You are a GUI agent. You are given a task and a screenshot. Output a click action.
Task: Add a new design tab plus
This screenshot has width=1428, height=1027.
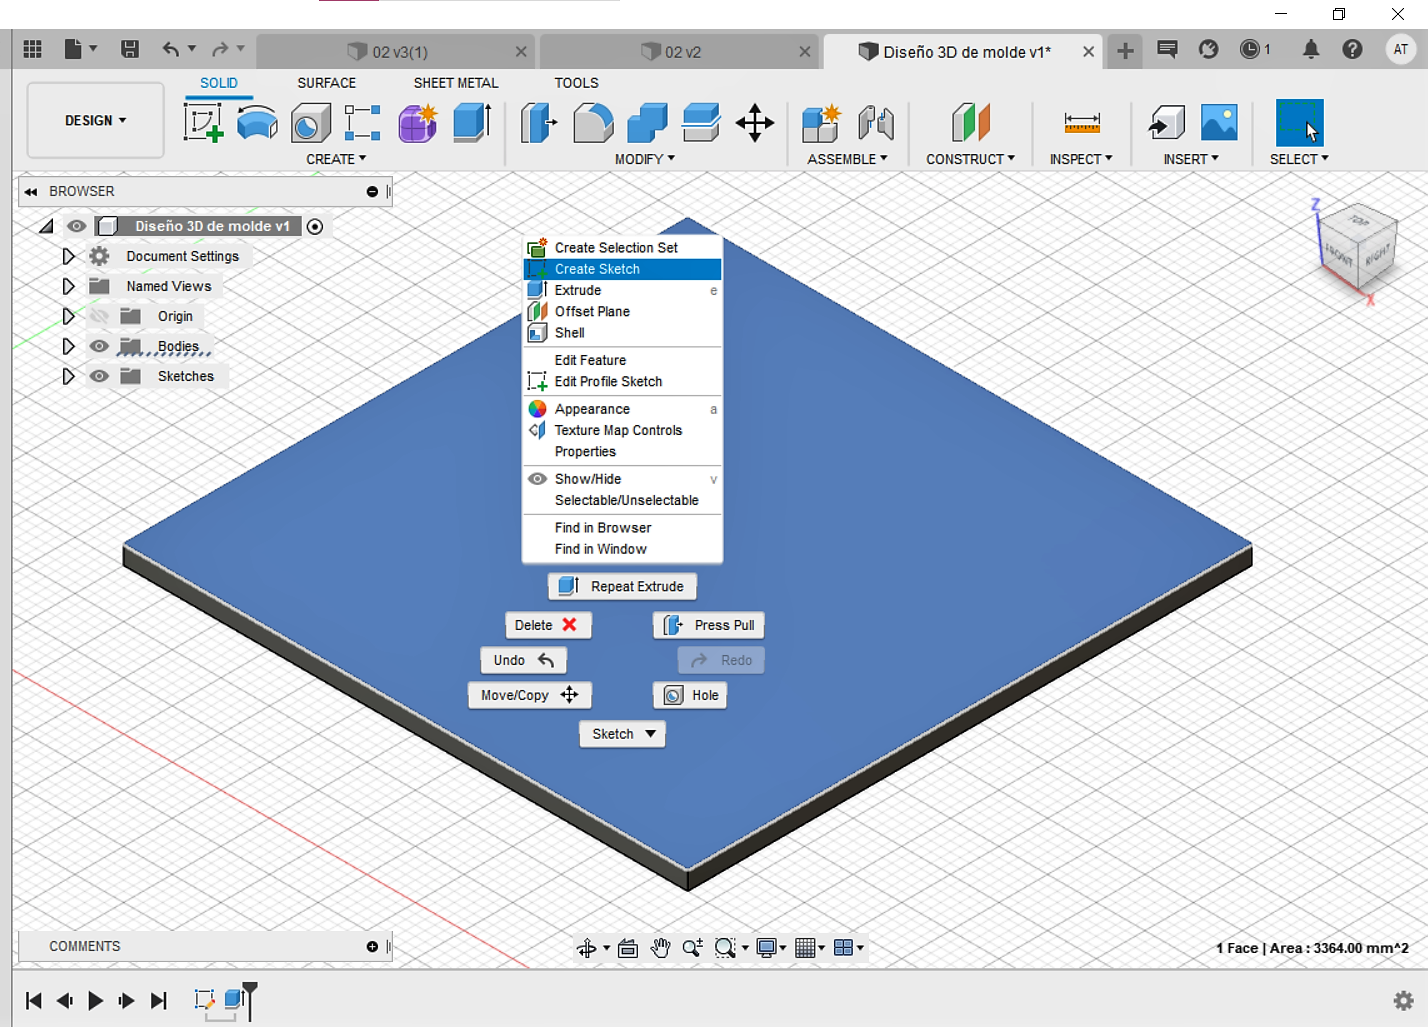click(x=1125, y=50)
